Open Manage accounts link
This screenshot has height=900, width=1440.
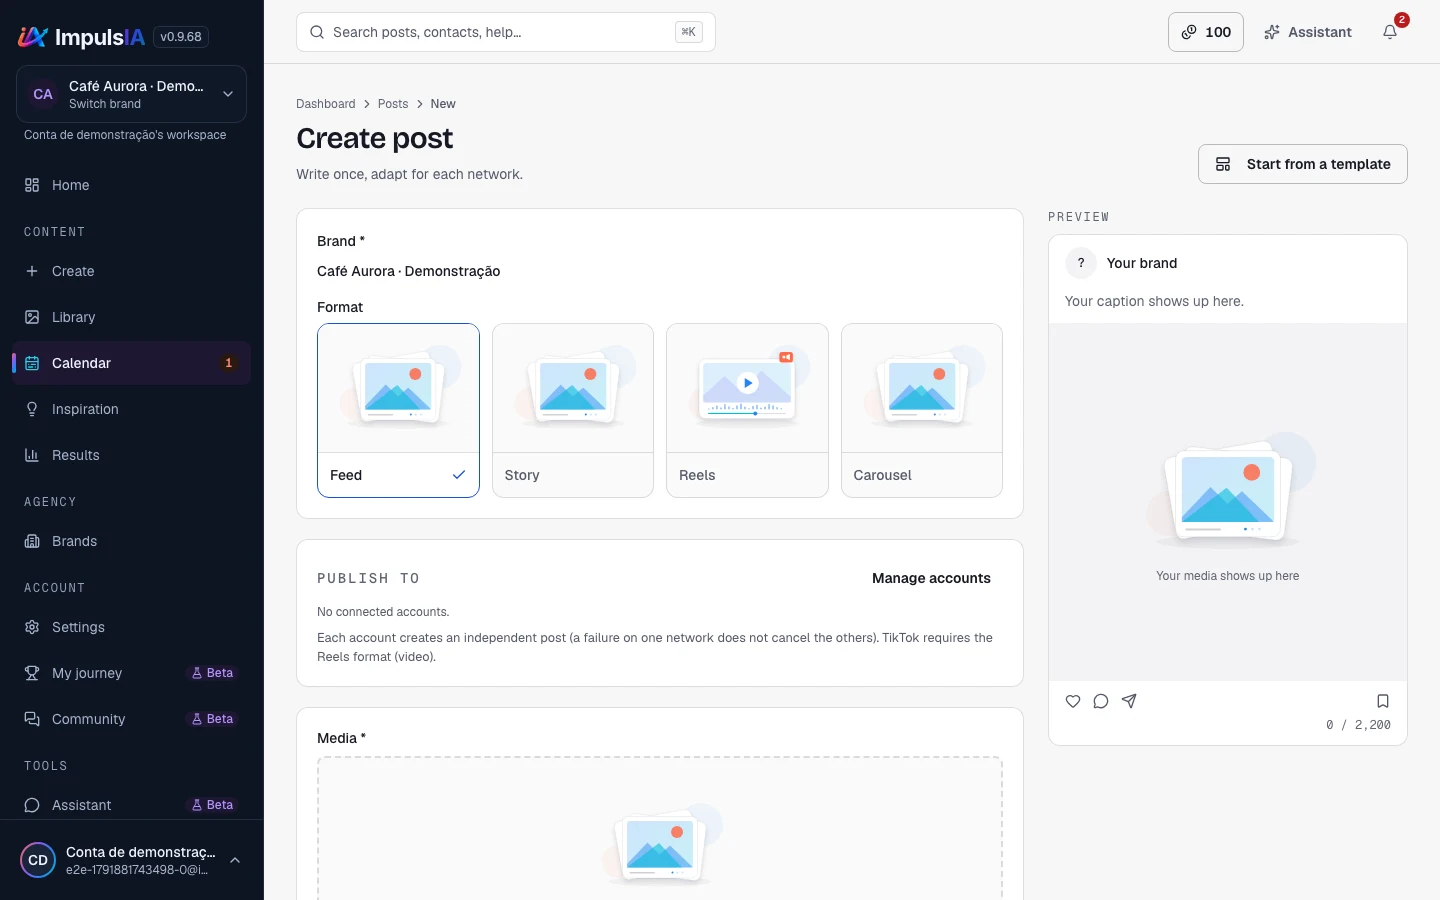931,578
